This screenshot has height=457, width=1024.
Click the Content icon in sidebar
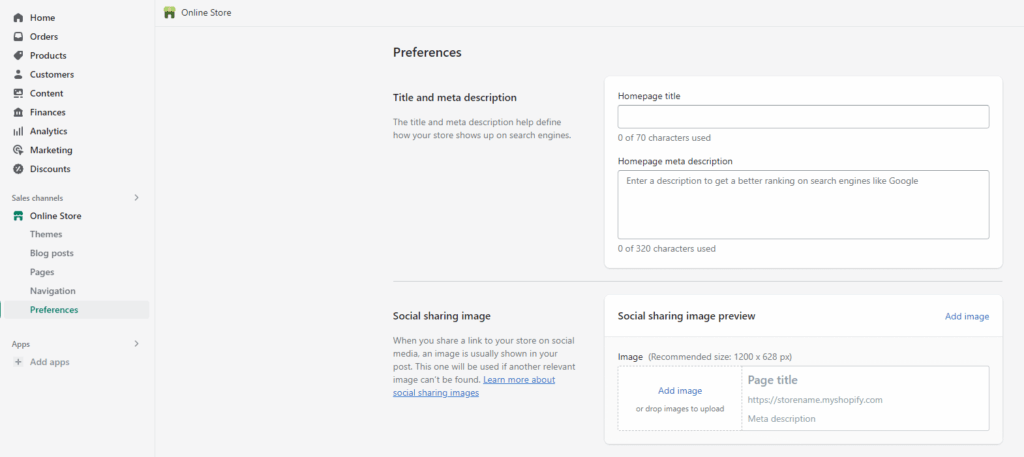18,93
